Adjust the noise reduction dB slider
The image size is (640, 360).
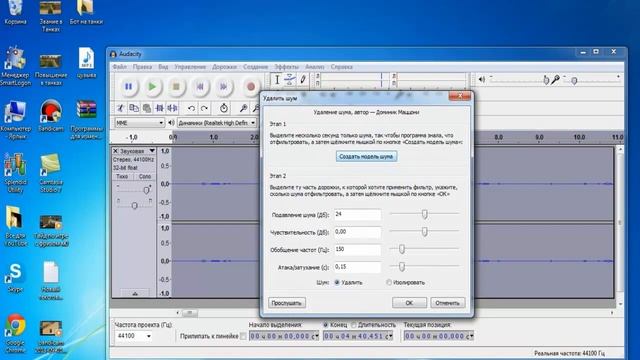point(424,214)
